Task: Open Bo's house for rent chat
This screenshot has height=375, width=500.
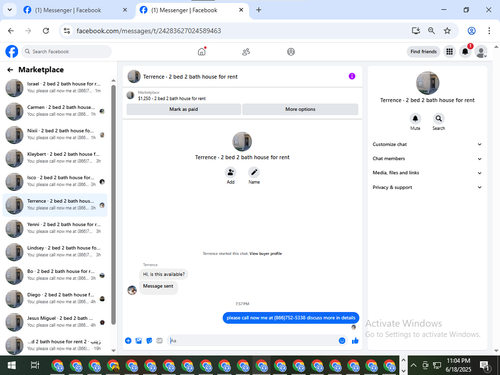Action: 55,275
